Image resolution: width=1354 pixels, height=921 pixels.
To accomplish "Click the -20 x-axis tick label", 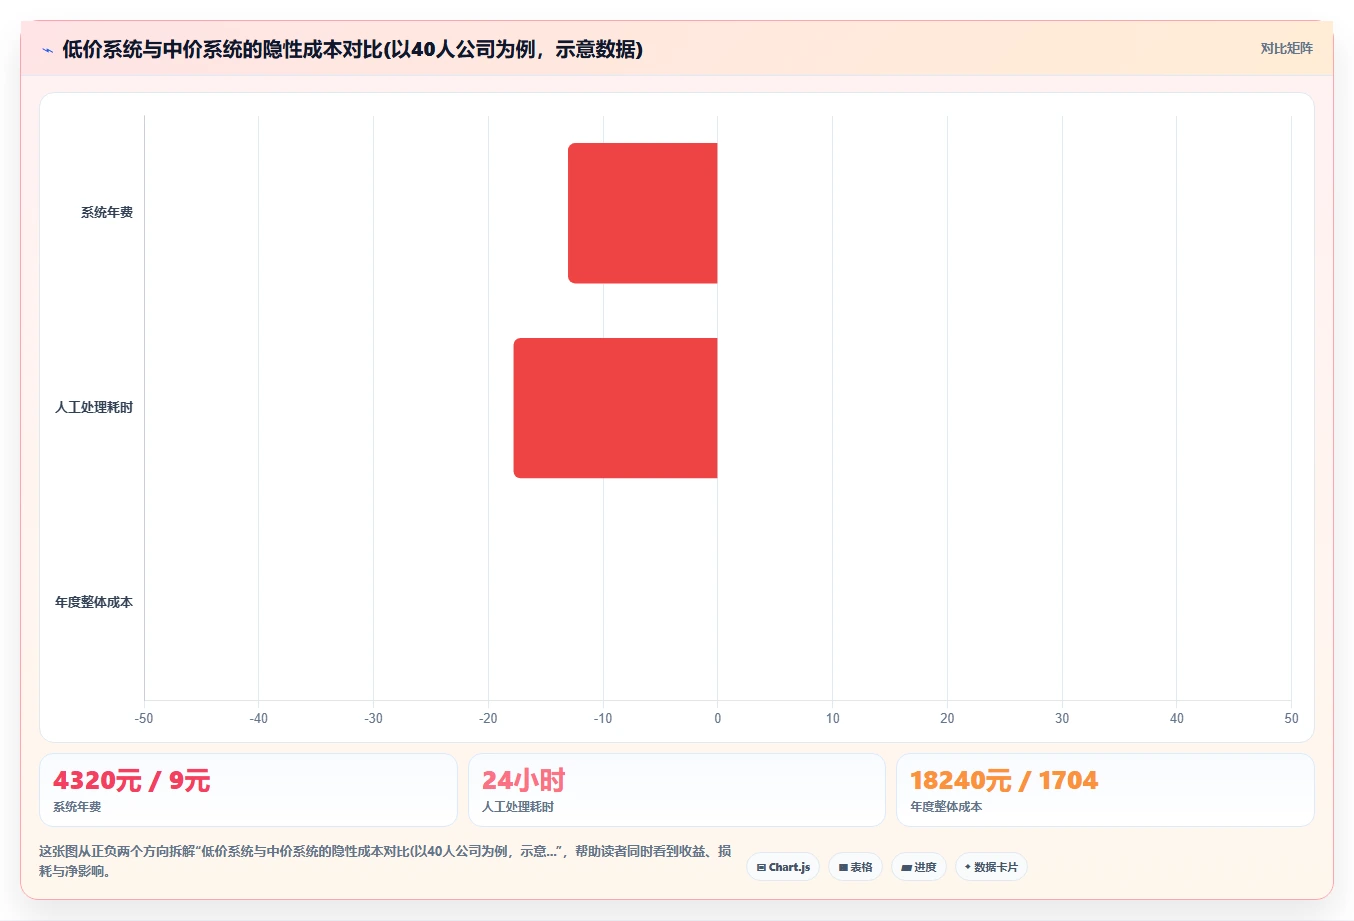I will pos(488,718).
